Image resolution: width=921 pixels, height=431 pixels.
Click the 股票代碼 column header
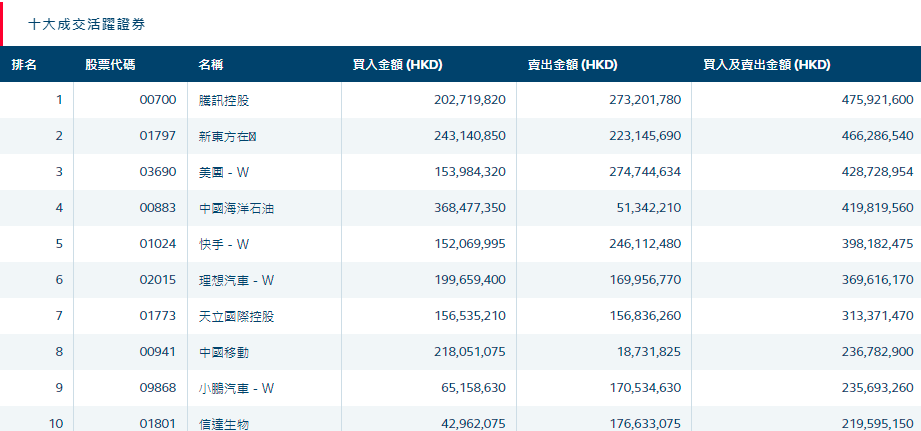(x=110, y=65)
